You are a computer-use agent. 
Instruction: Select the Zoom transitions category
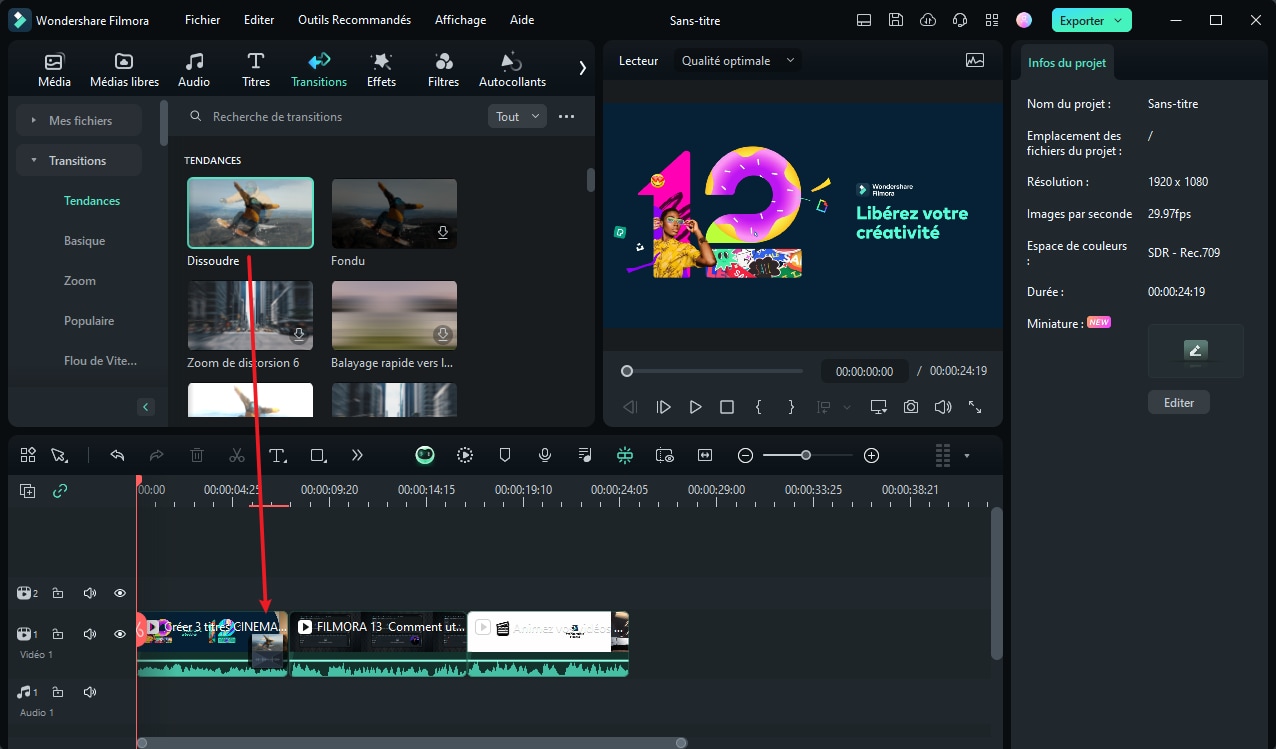point(80,281)
